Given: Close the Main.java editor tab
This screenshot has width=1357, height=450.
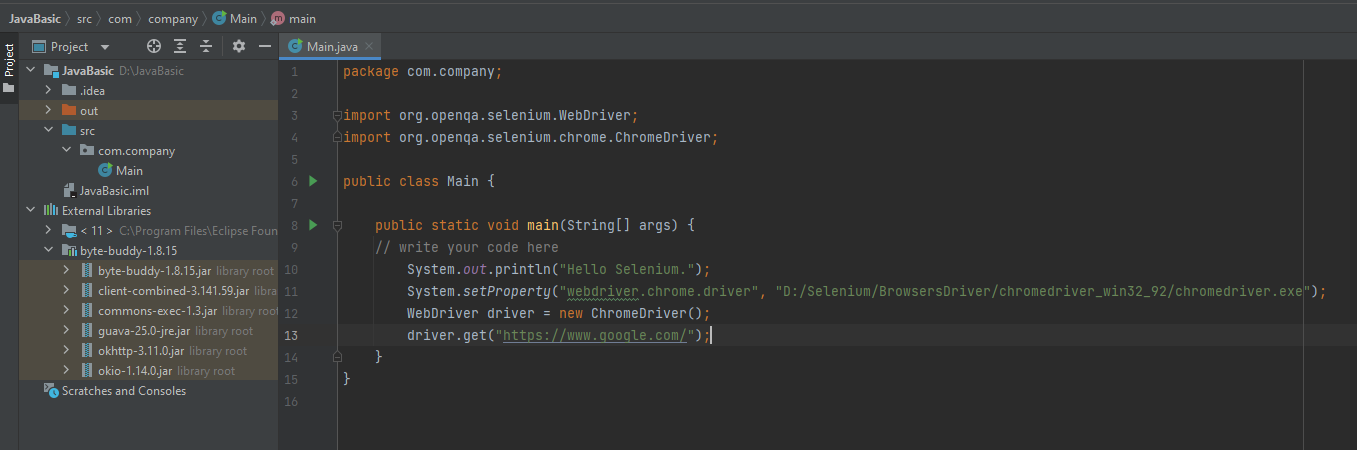Looking at the screenshot, I should (369, 46).
